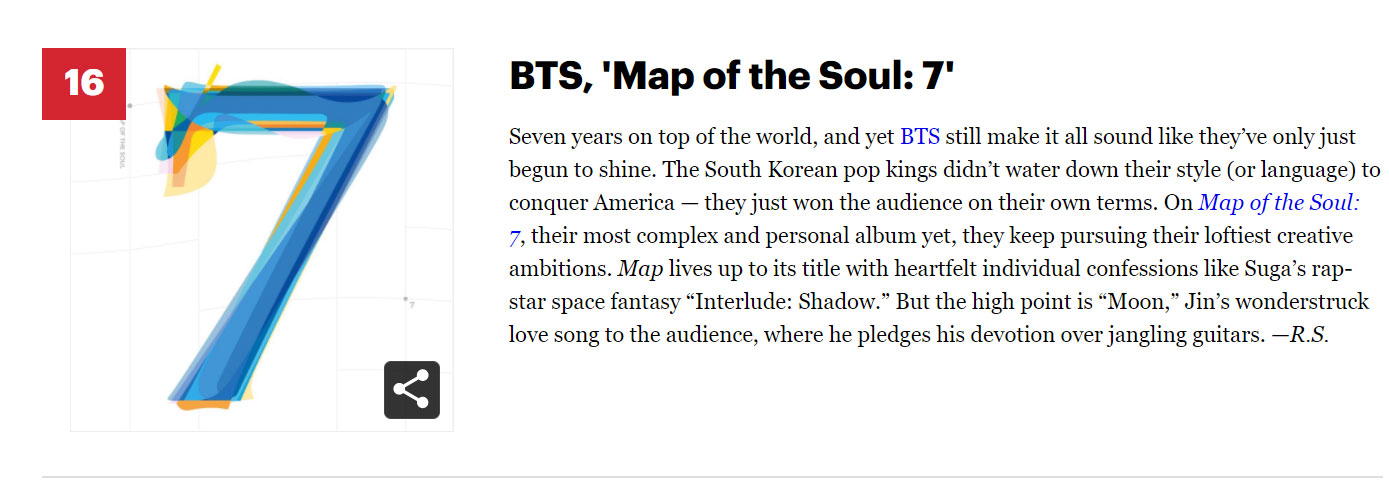The image size is (1389, 498).
Task: Click the tiny grey 7 label on artwork
Action: tap(412, 304)
